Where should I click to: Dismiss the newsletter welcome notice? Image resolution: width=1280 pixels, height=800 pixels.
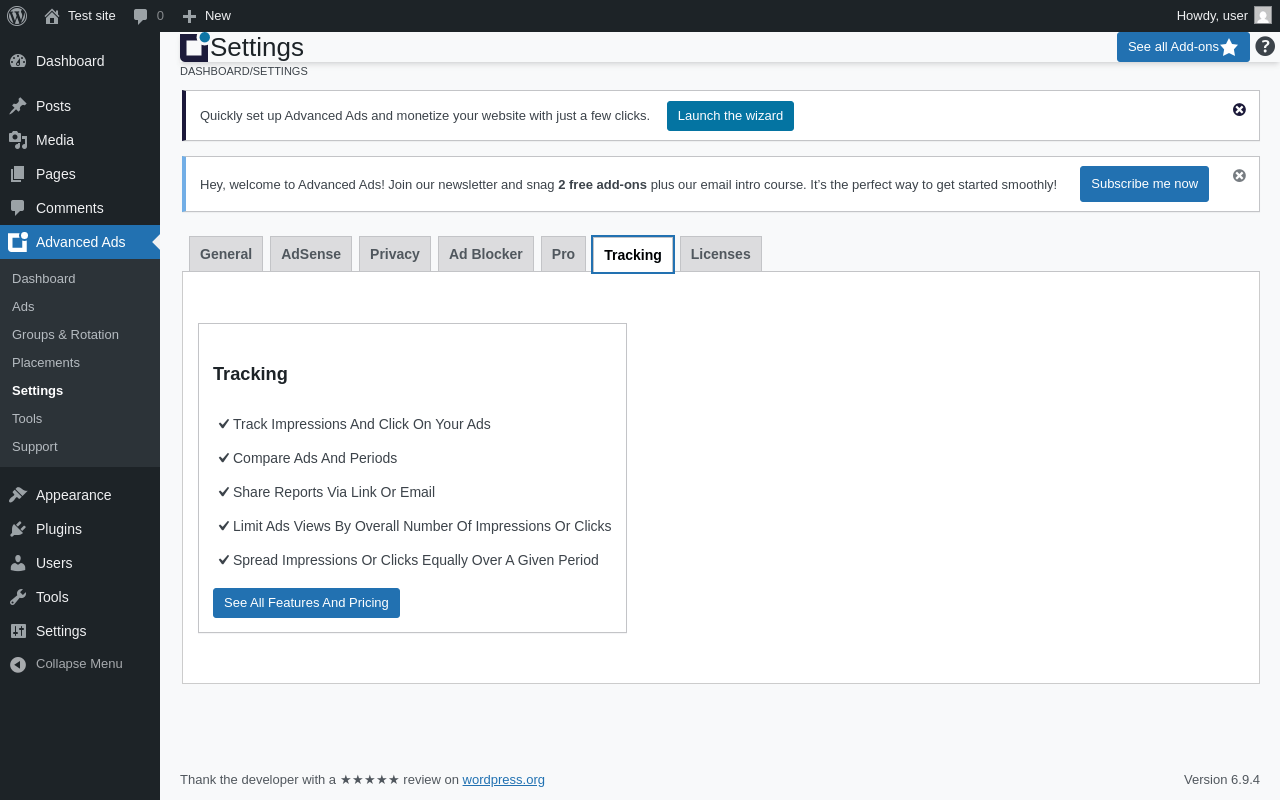click(1239, 176)
